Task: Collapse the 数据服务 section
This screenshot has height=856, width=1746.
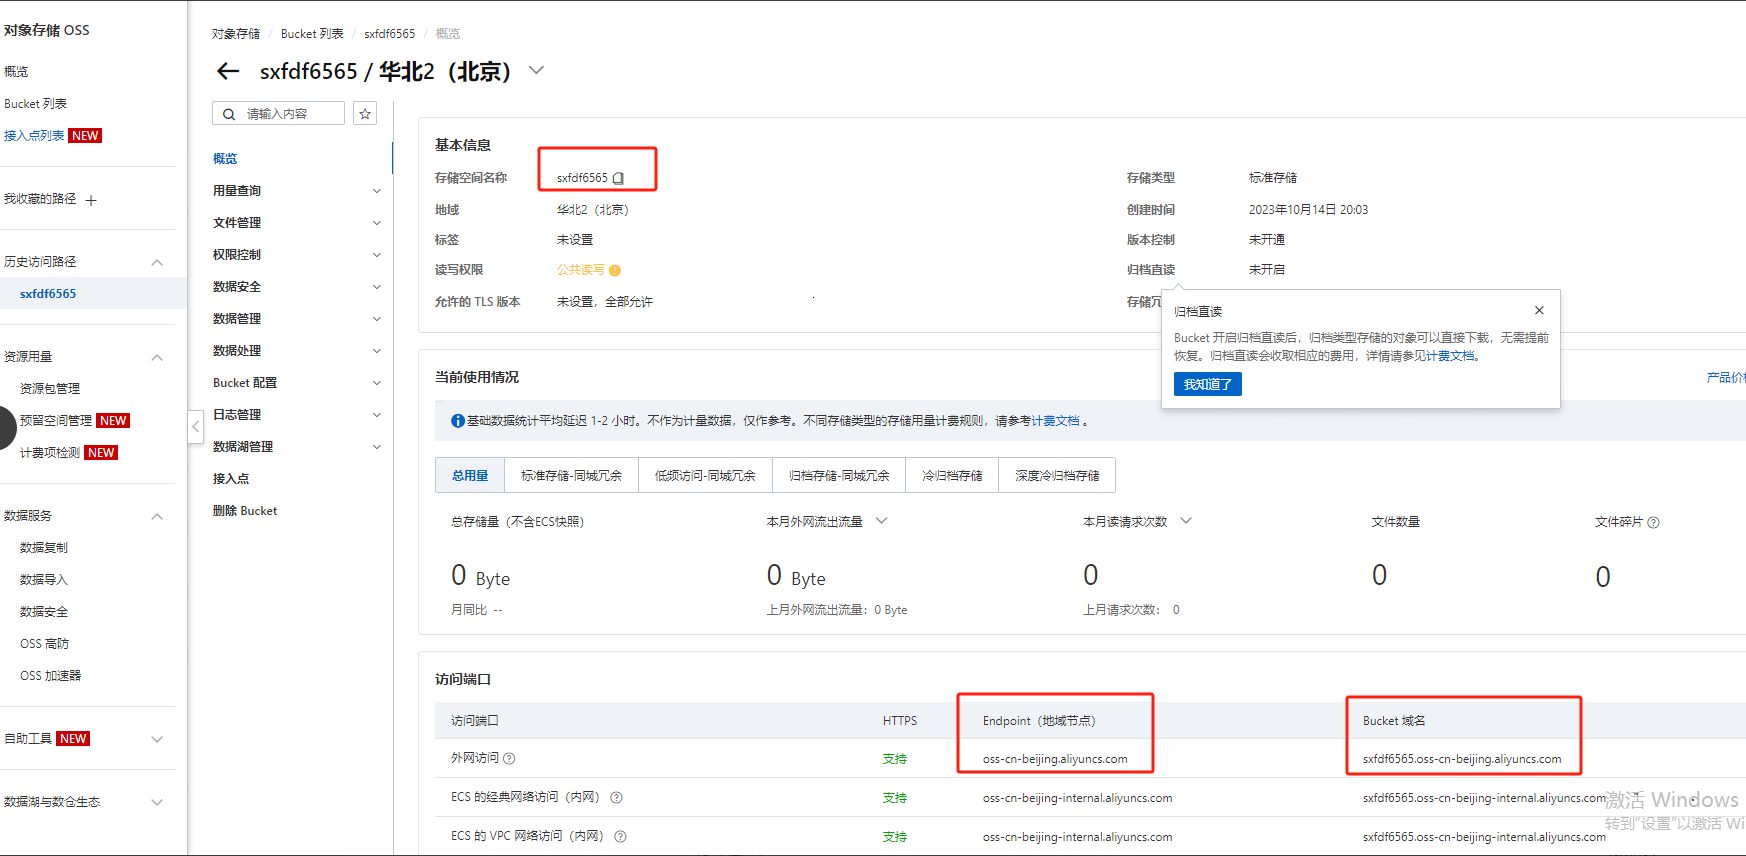Action: [157, 516]
